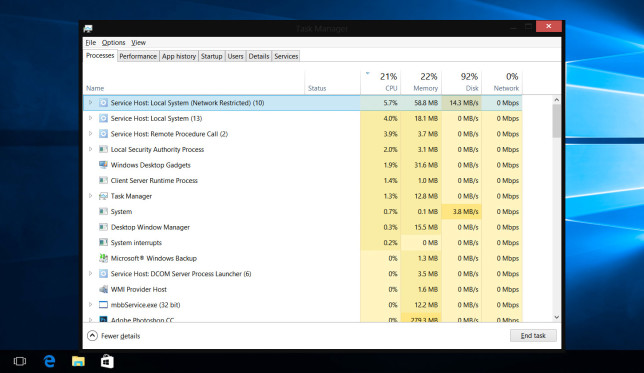Open File Explorer from the taskbar

point(78,361)
